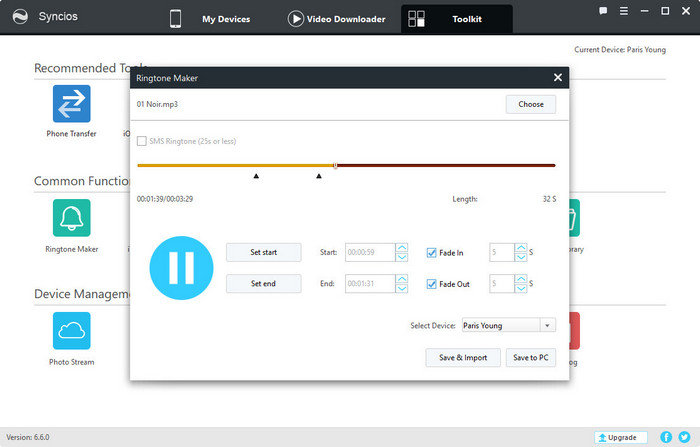Open the Photo Stream tool
Screen dimensions: 700x447
pyautogui.click(x=71, y=330)
